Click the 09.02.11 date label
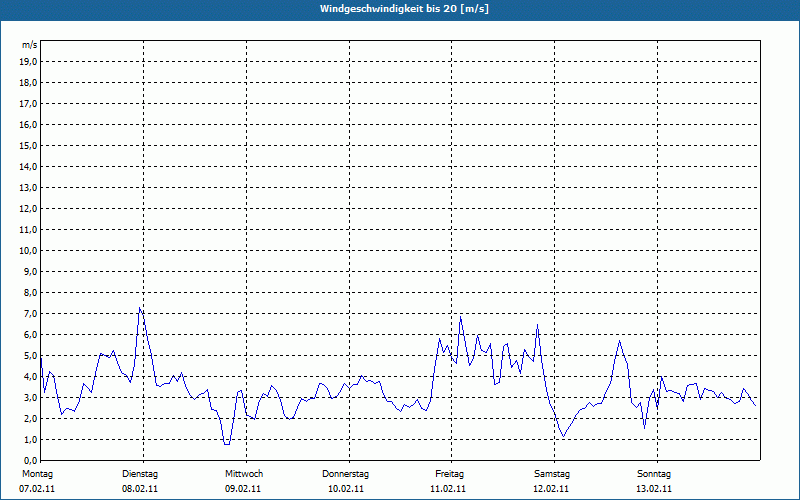 coord(243,489)
